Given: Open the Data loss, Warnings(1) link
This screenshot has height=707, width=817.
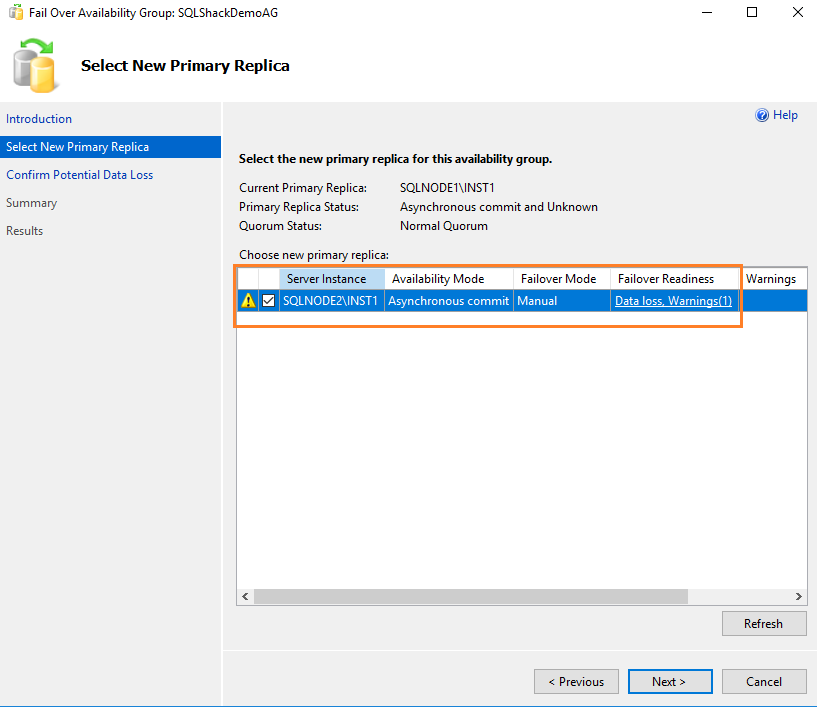Looking at the screenshot, I should pyautogui.click(x=673, y=300).
